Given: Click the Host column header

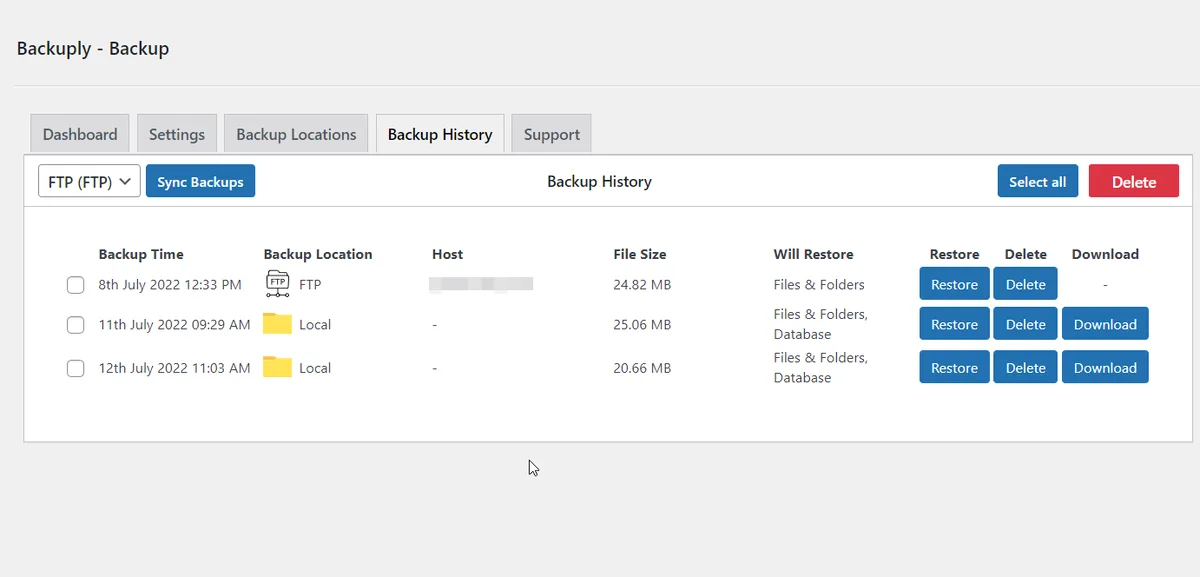Looking at the screenshot, I should pos(447,254).
